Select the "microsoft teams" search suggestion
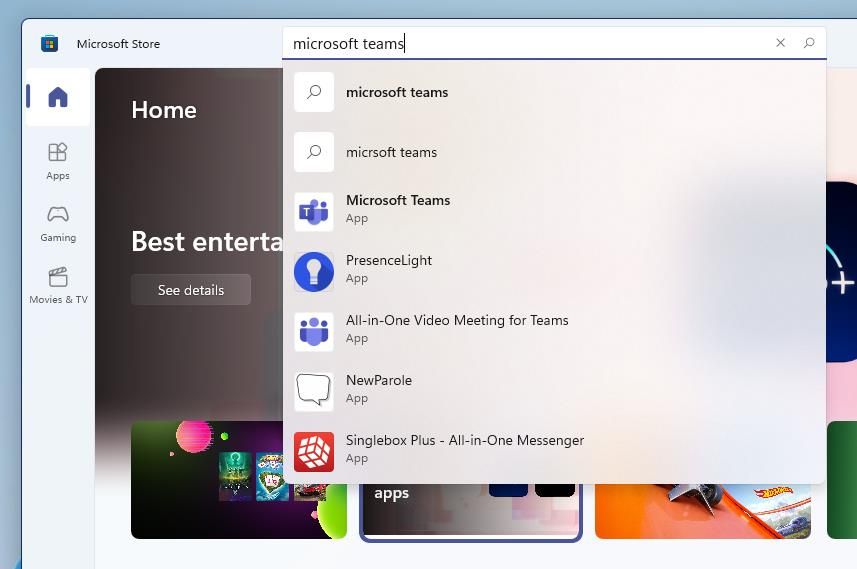This screenshot has height=569, width=857. click(554, 92)
